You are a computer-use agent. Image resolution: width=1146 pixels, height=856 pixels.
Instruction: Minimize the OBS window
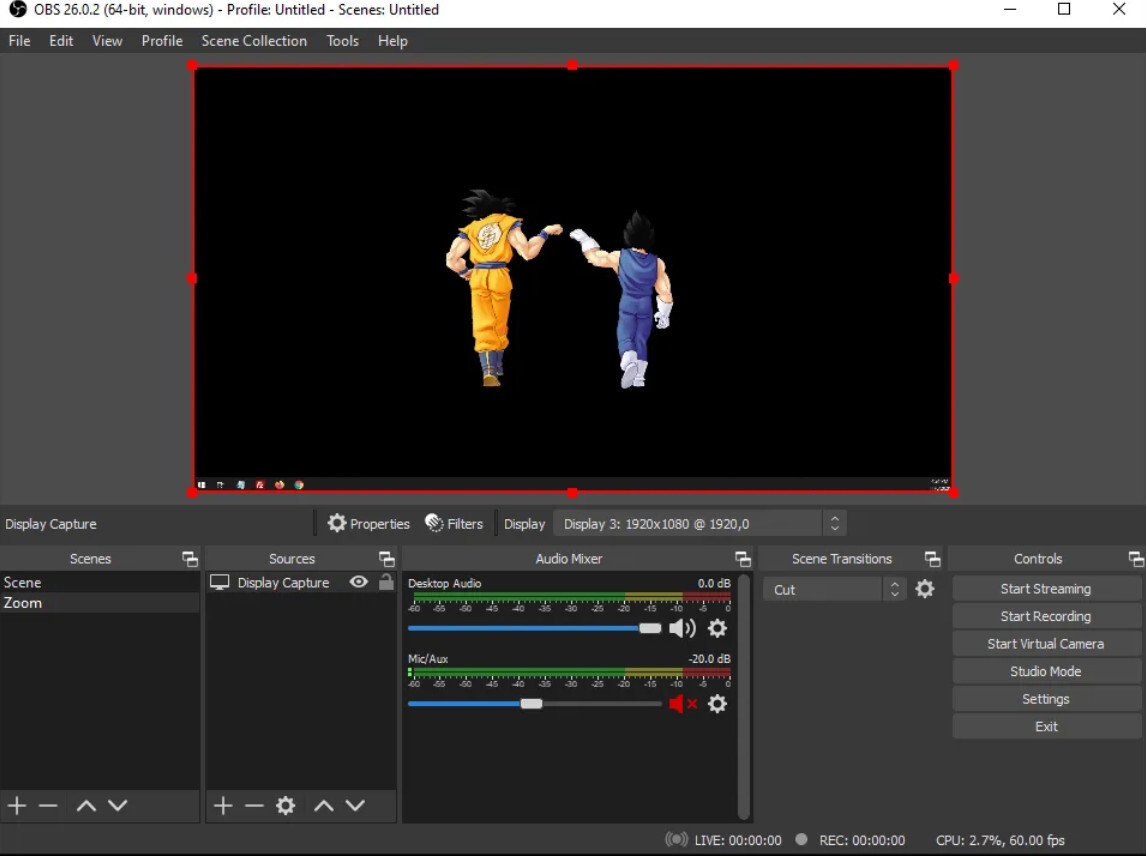1010,10
